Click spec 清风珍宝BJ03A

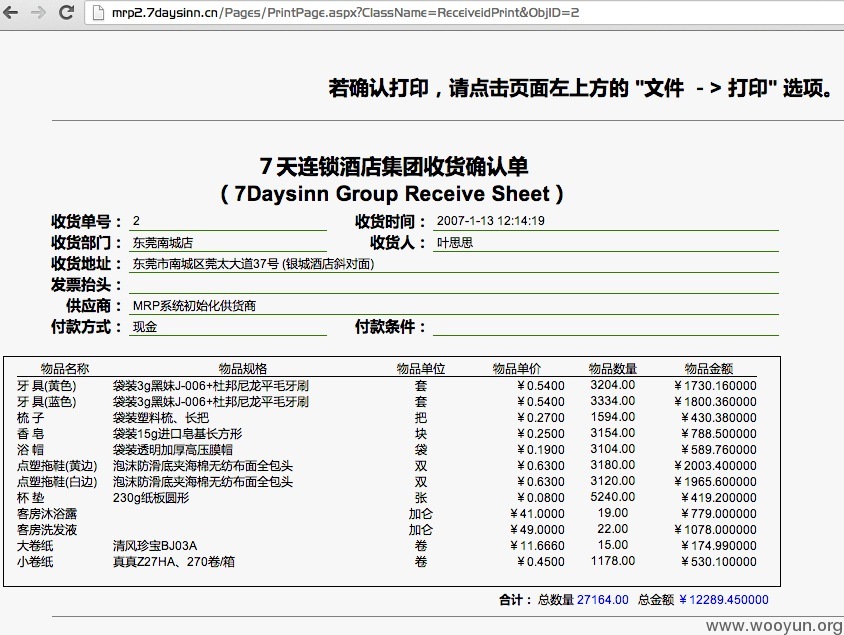click(155, 546)
